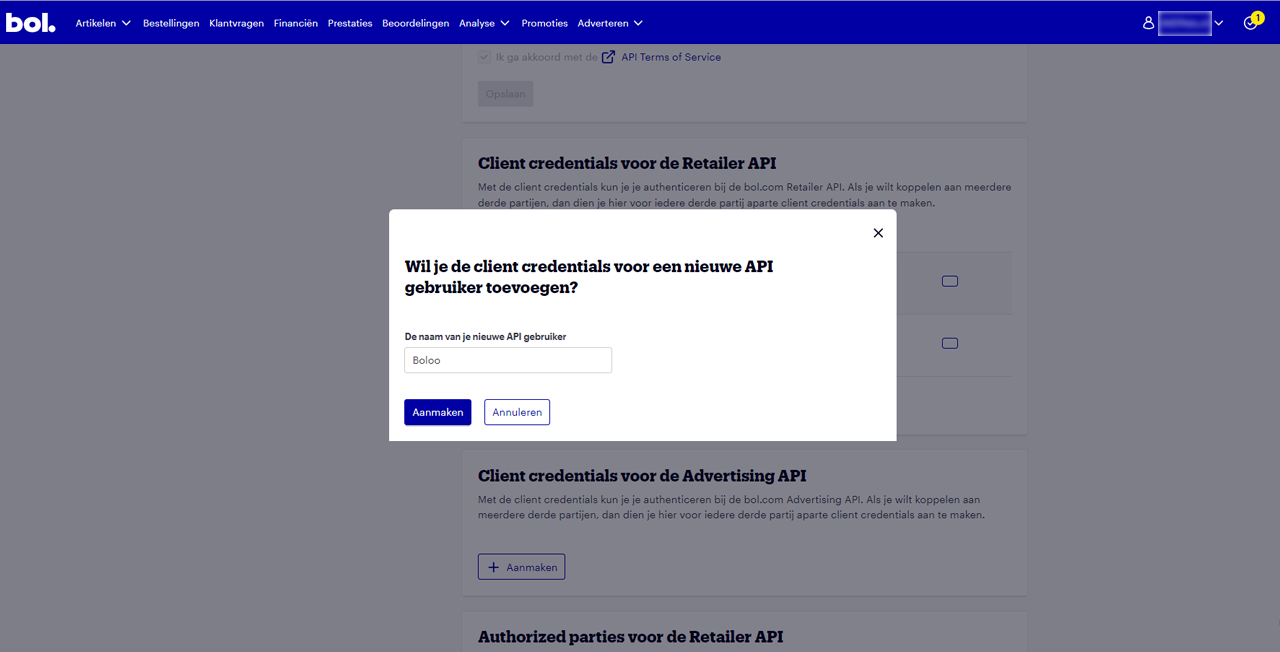Screen dimensions: 1280x652
Task: Open Beoordelingen page
Action: (416, 23)
